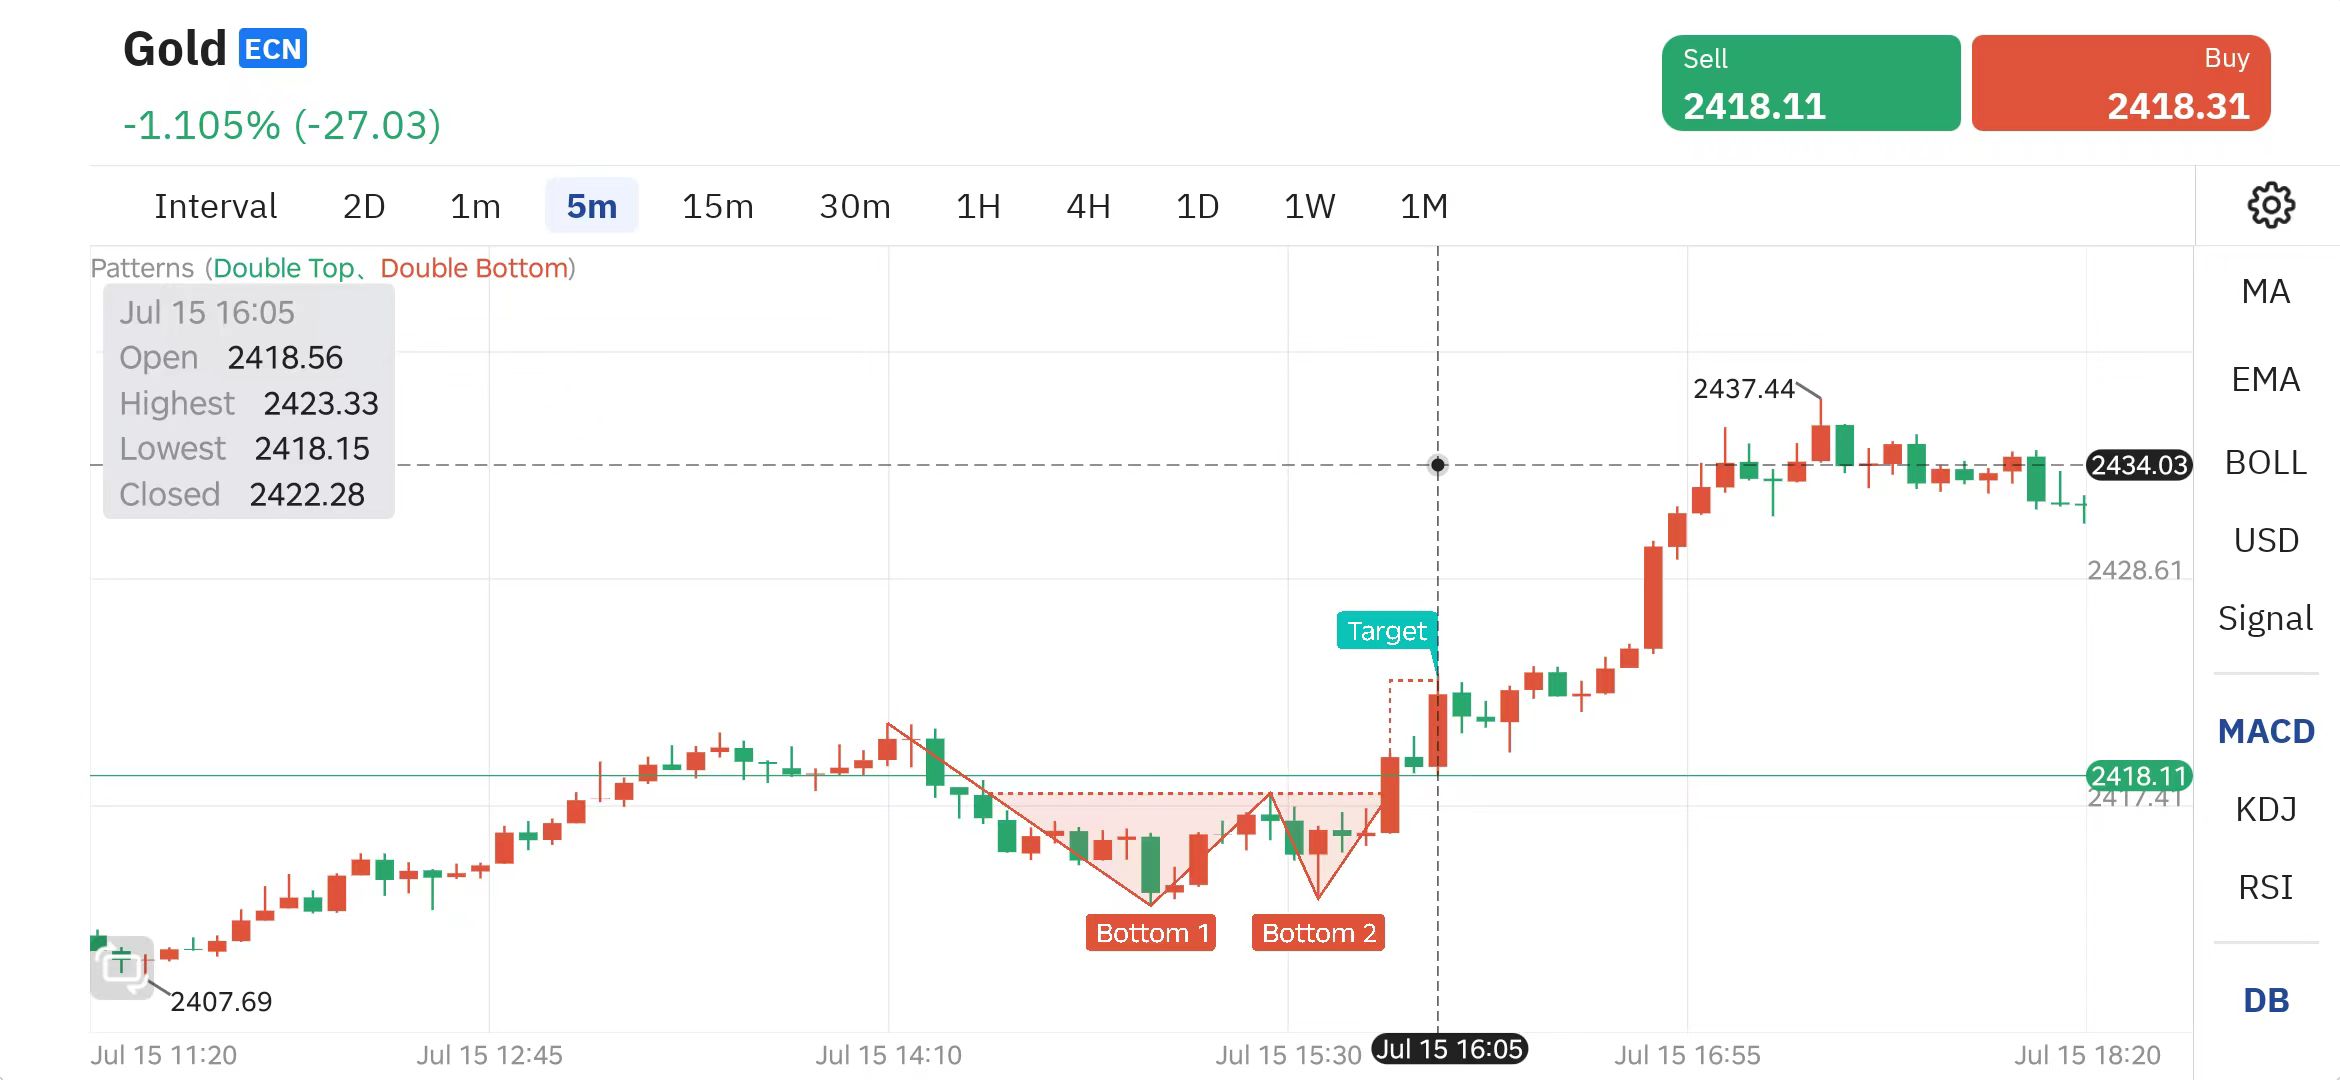Switch to the 1H interval
The height and width of the screenshot is (1080, 2340).
tap(977, 206)
